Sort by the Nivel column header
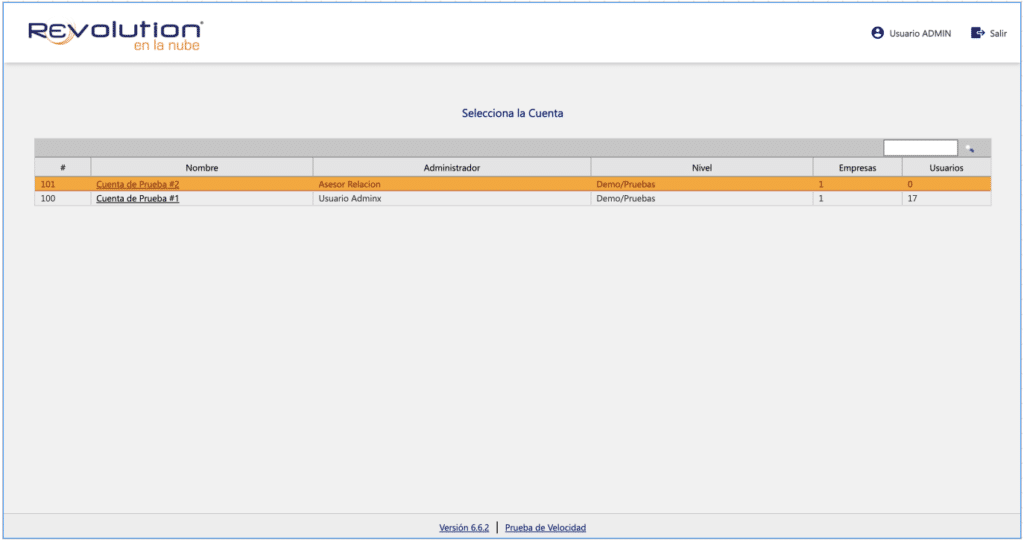This screenshot has height=540, width=1024. 701,168
